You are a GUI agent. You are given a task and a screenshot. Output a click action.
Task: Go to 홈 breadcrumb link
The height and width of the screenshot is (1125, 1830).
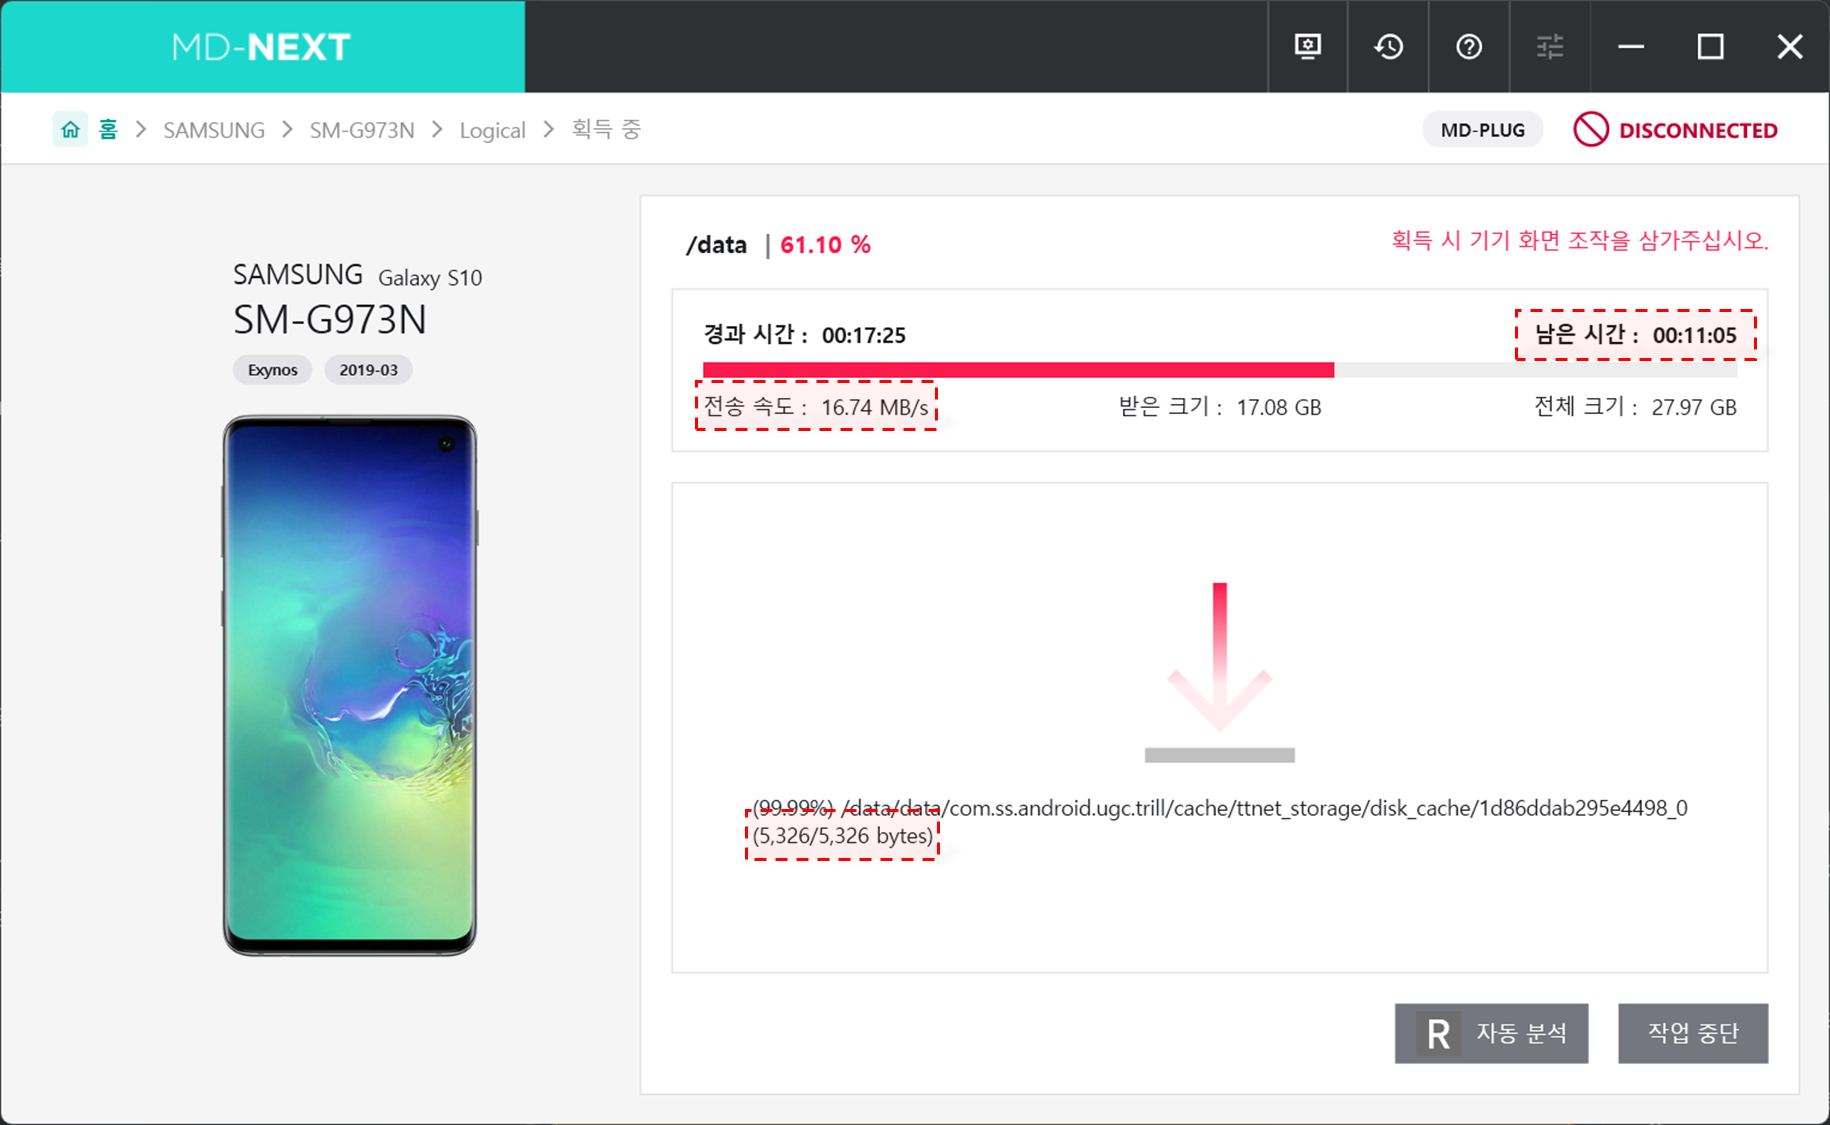click(x=108, y=129)
